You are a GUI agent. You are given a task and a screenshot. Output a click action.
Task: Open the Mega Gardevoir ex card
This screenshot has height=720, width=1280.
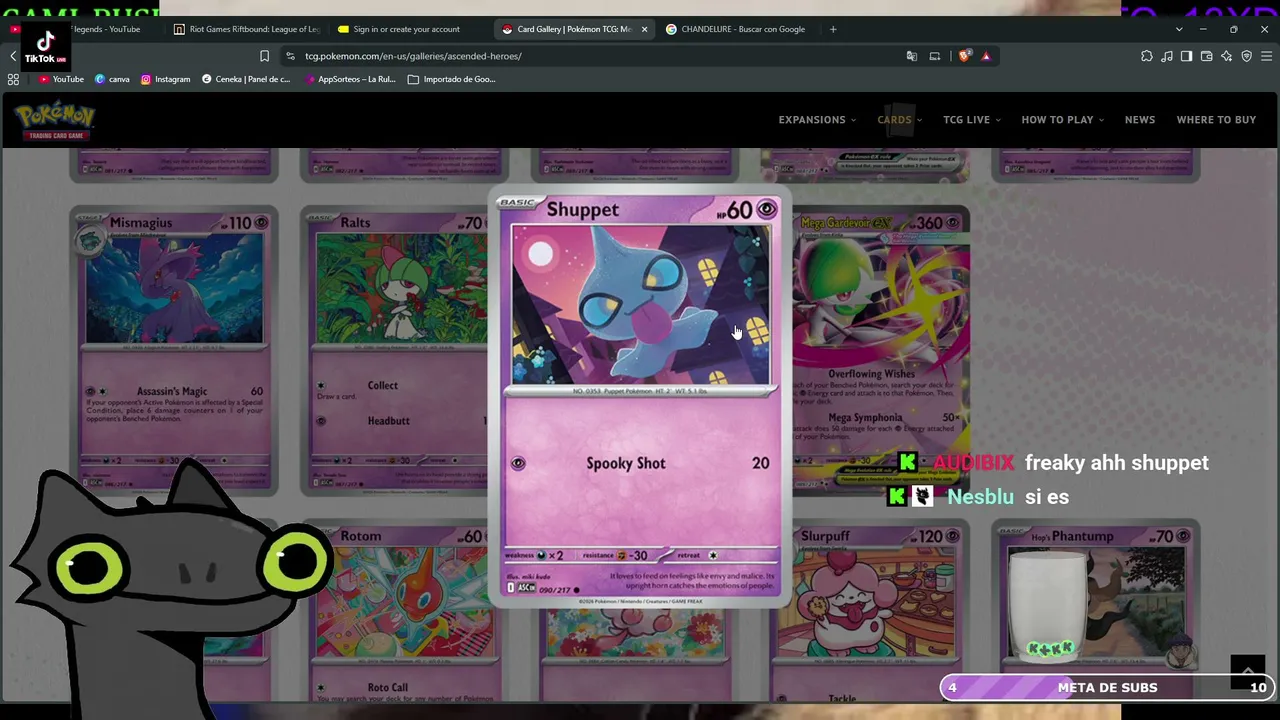880,350
